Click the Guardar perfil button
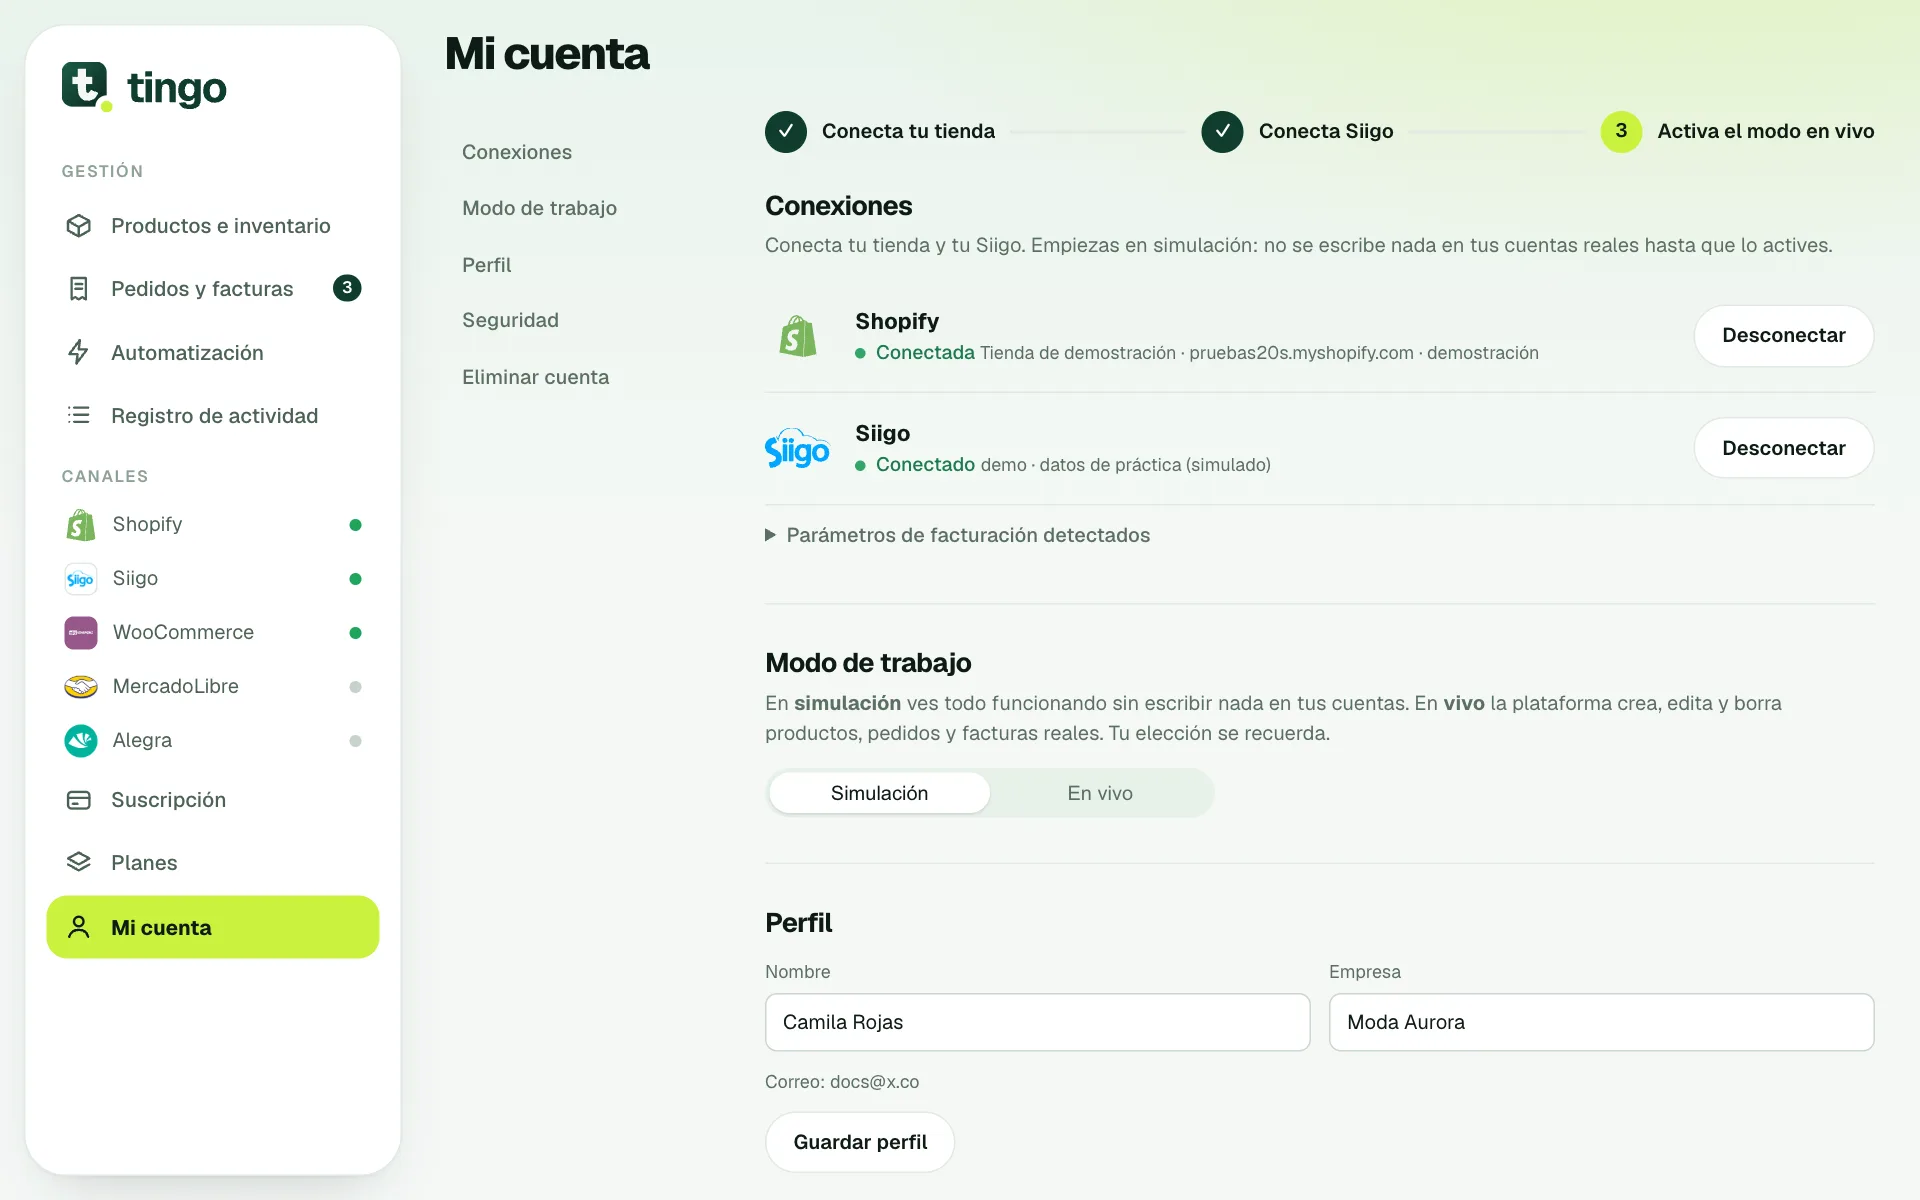Image resolution: width=1920 pixels, height=1200 pixels. [860, 1142]
